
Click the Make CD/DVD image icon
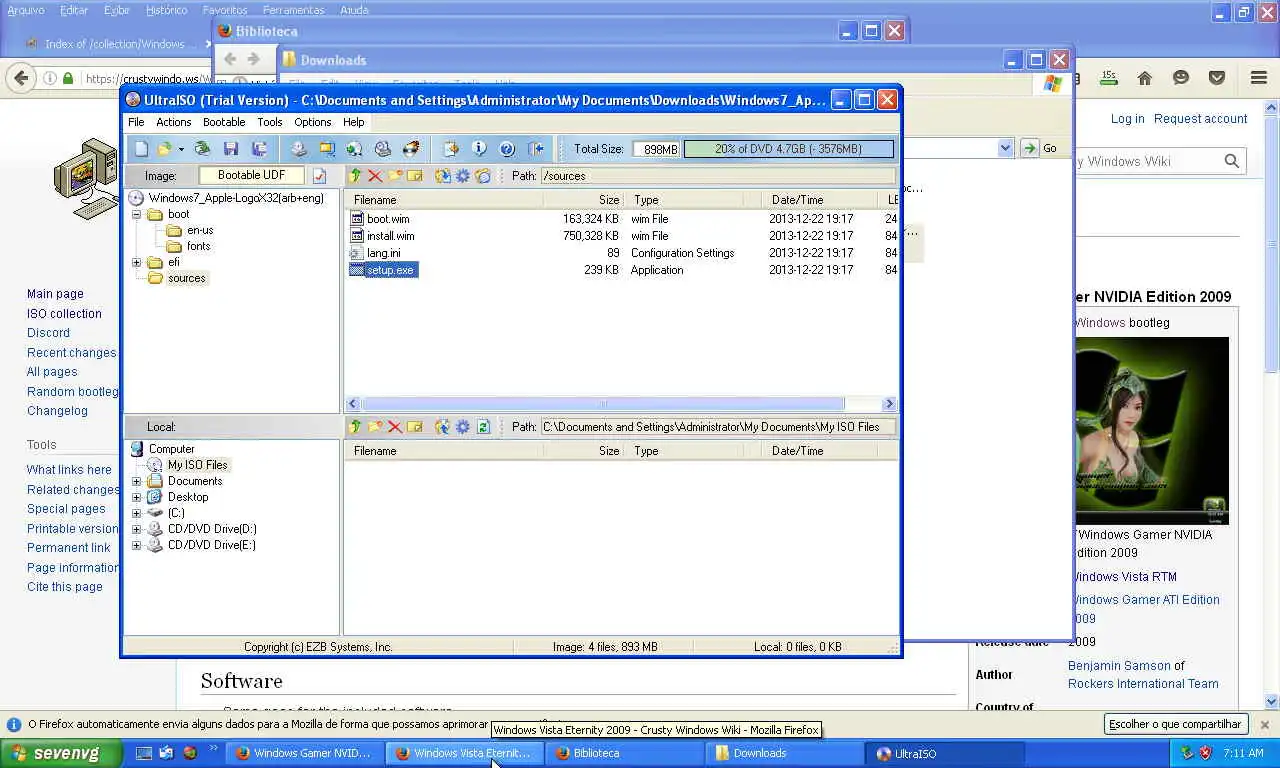point(299,149)
